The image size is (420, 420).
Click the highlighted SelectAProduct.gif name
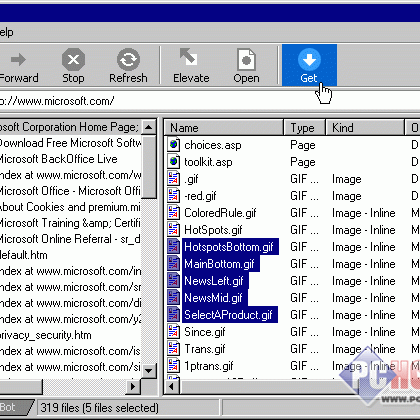[230, 315]
